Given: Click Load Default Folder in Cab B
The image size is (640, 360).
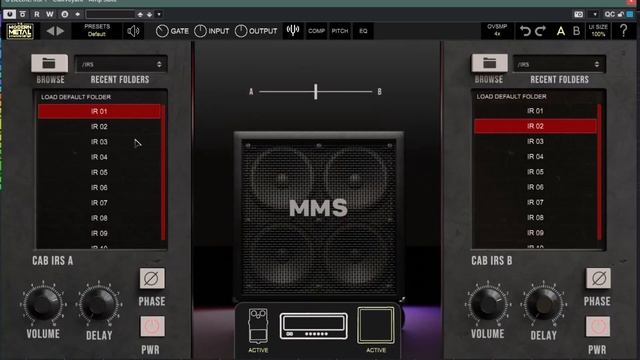Looking at the screenshot, I should pos(511,96).
